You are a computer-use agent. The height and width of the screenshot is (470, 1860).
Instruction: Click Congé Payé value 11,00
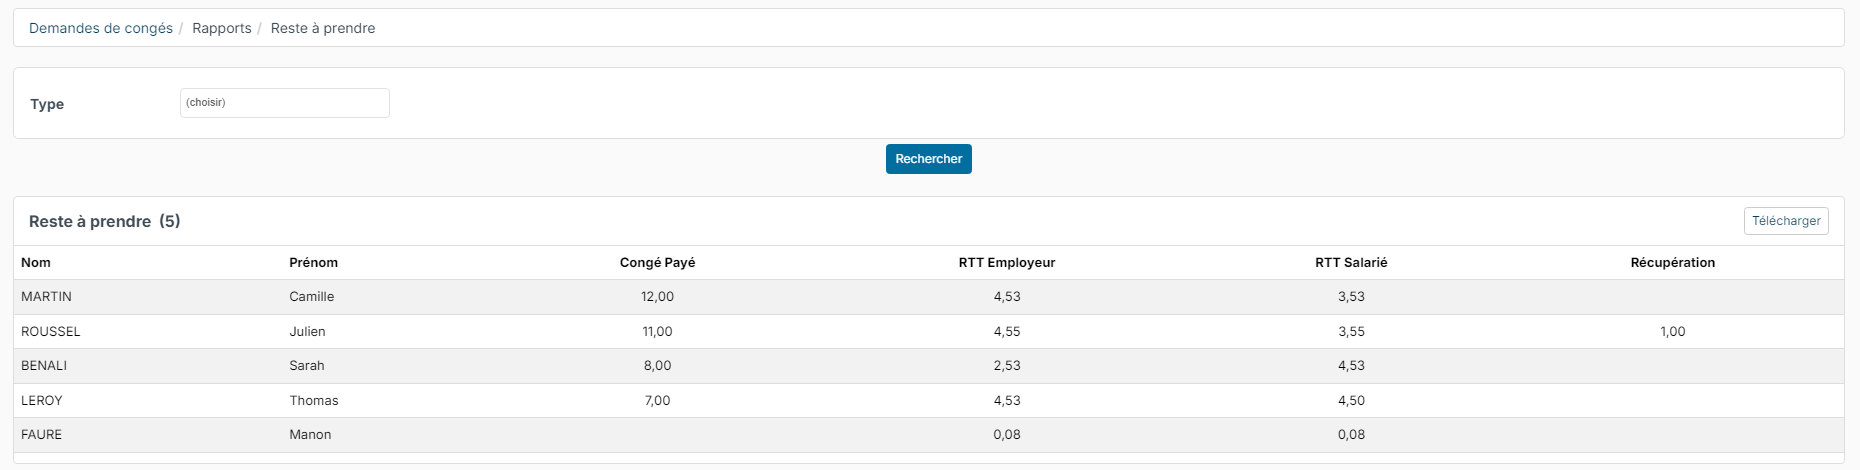tap(657, 332)
